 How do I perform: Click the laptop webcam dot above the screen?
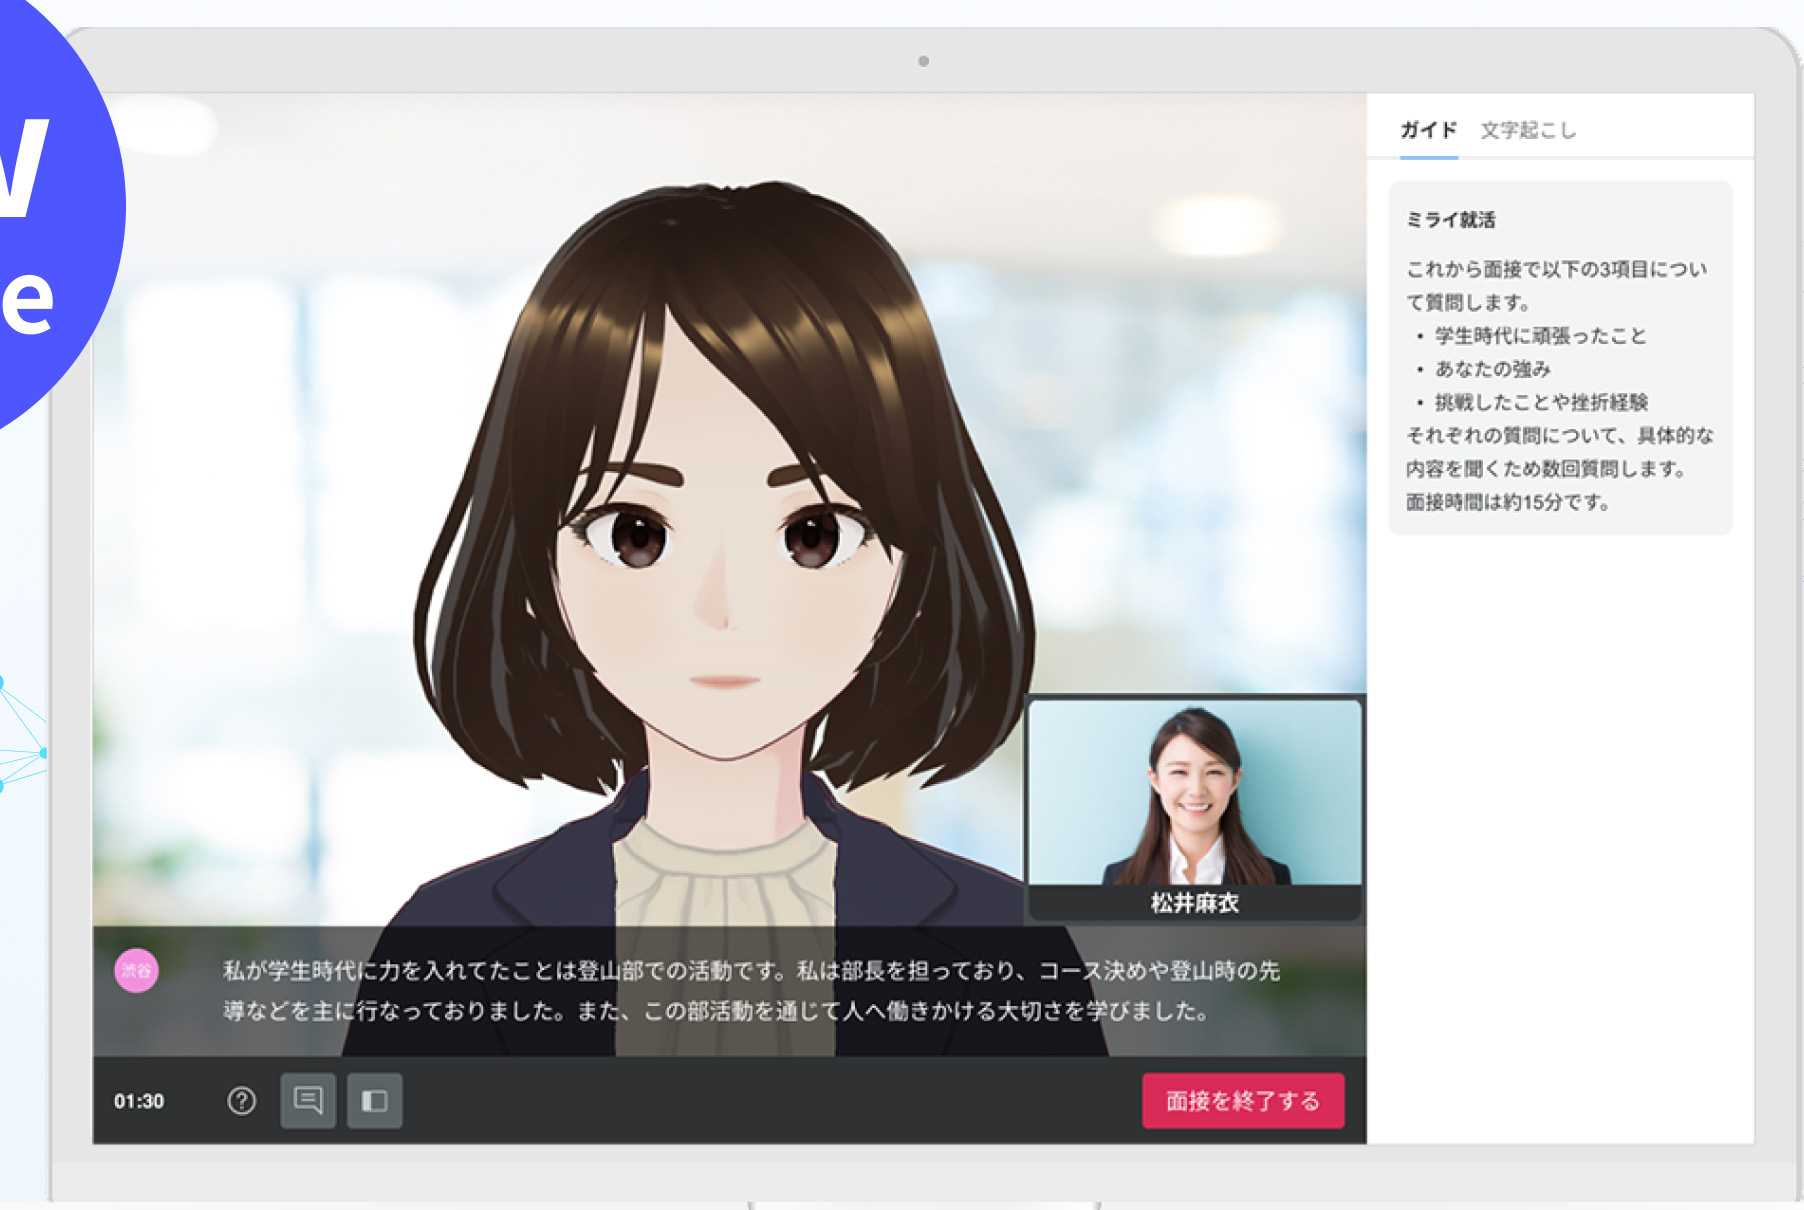pyautogui.click(x=923, y=61)
